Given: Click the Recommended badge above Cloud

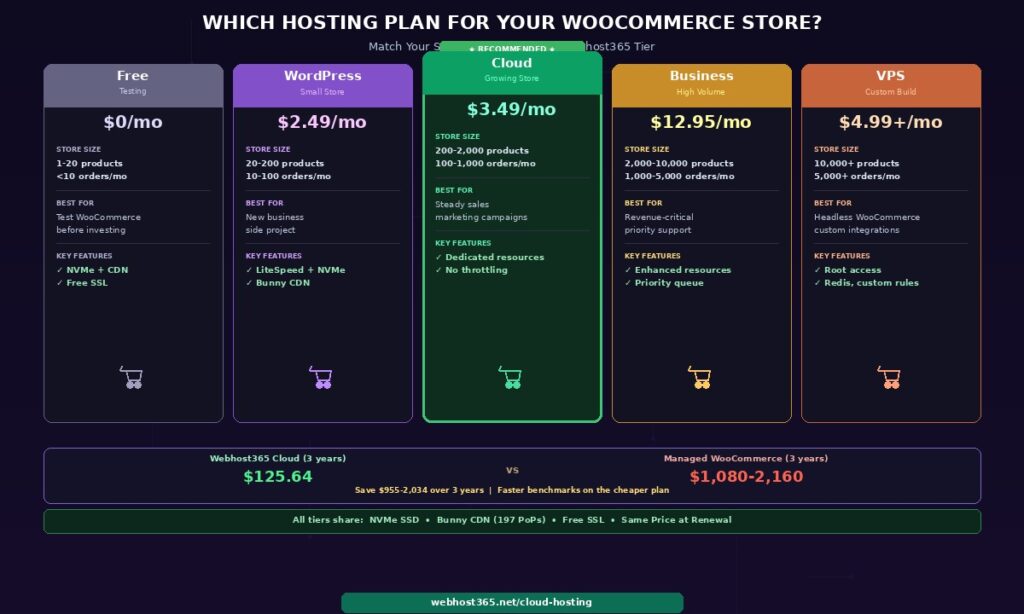Looking at the screenshot, I should [x=512, y=47].
